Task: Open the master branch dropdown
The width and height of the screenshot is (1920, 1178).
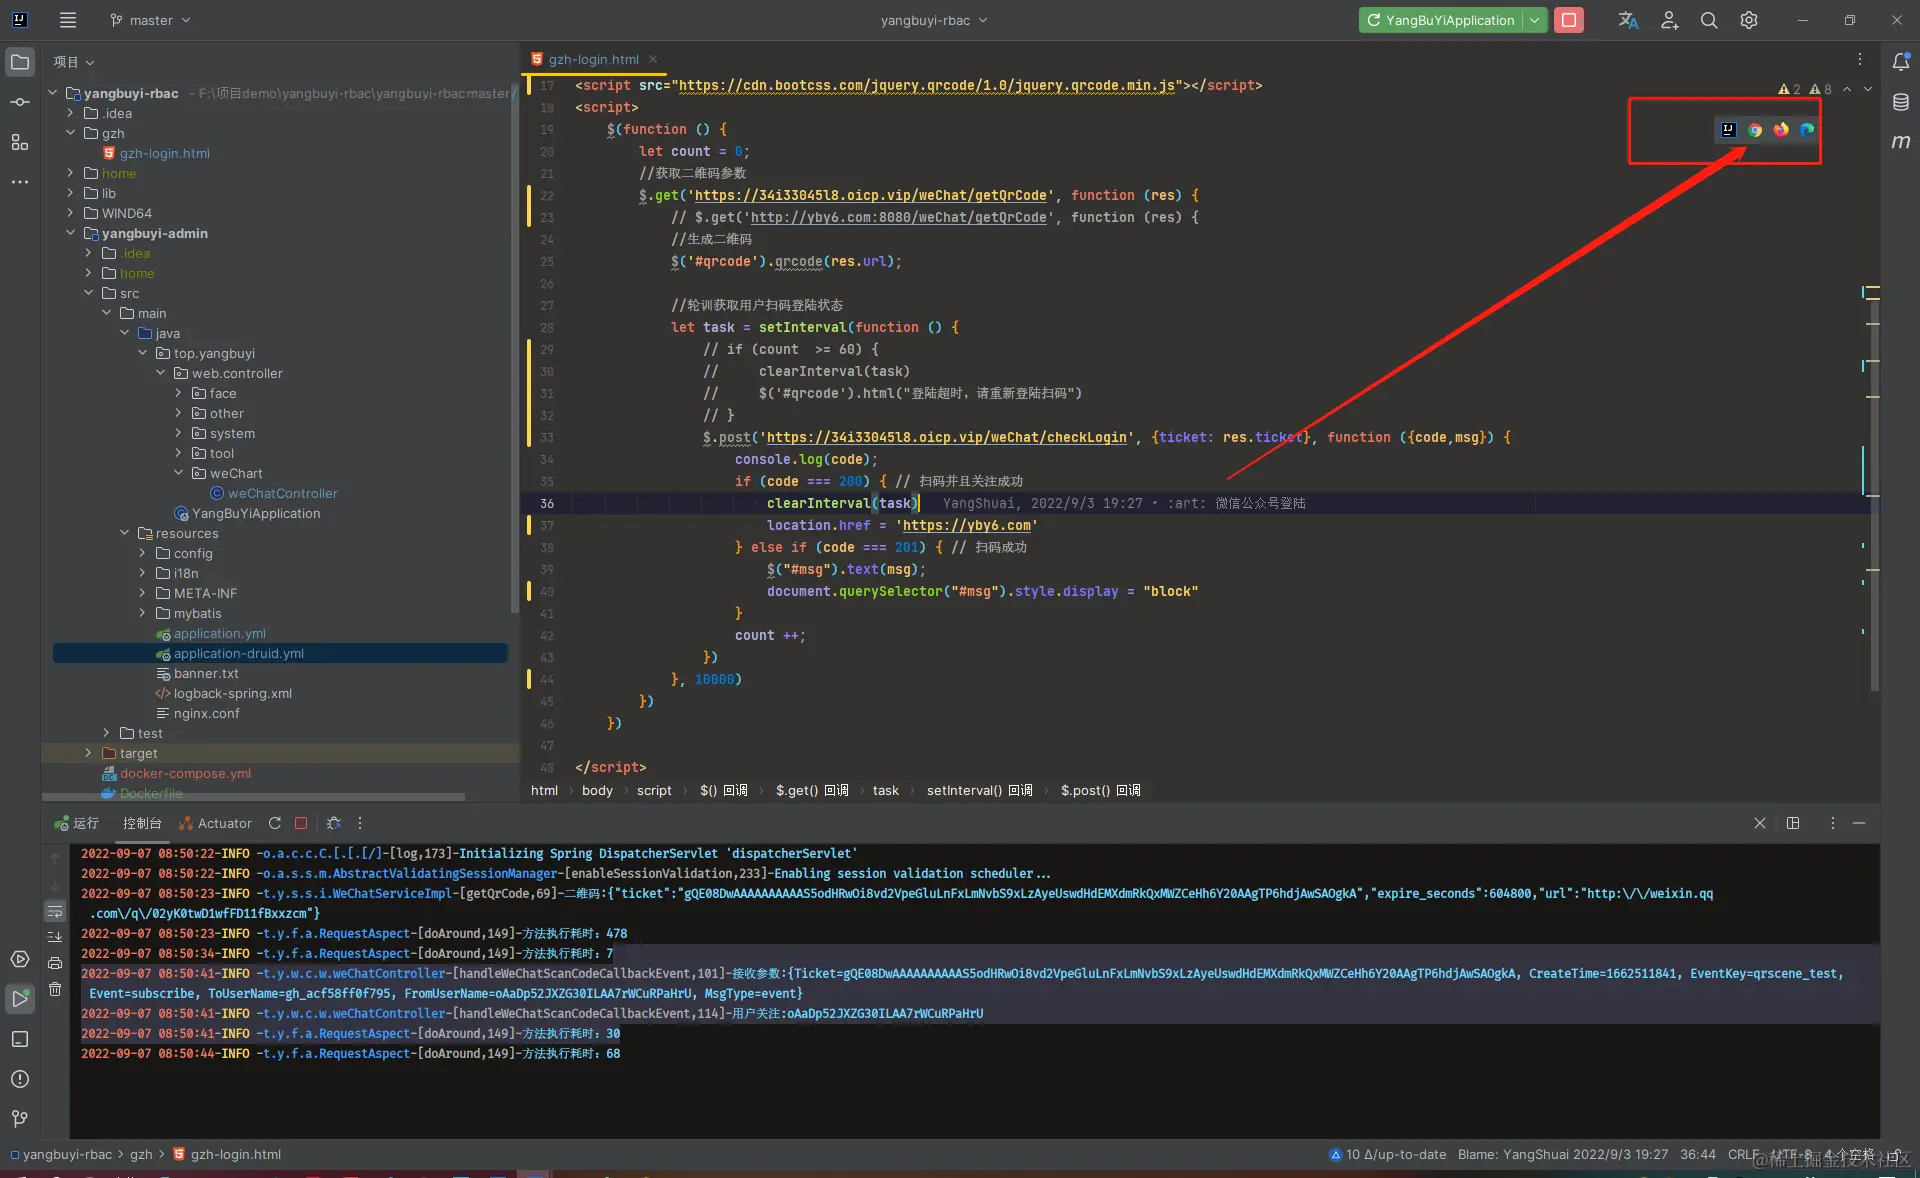Action: [x=150, y=20]
